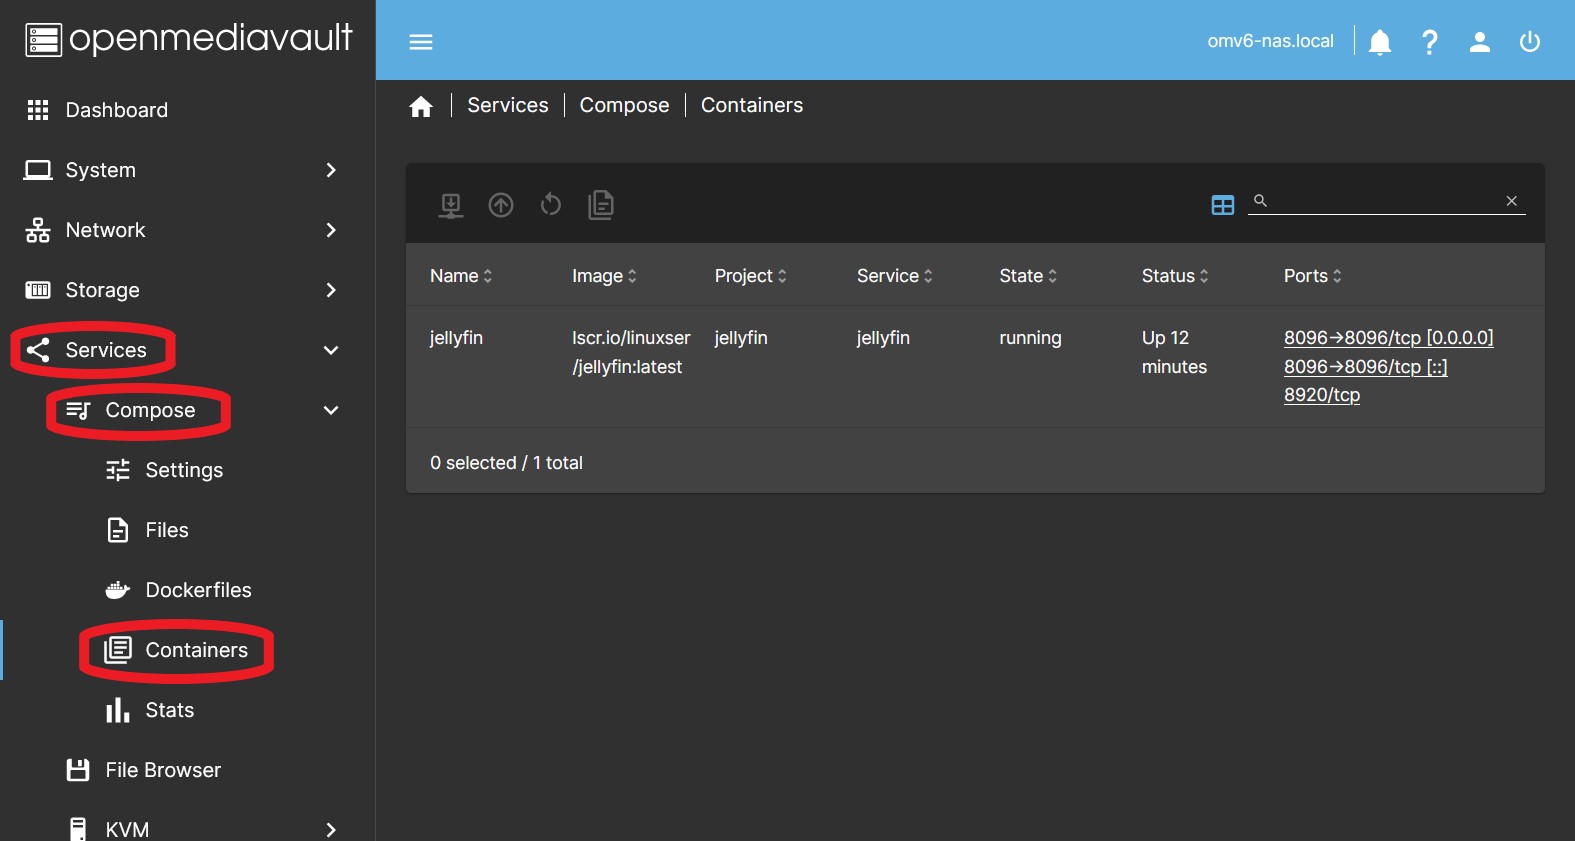Click the download-to-device toolbar icon
The width and height of the screenshot is (1575, 841).
(x=451, y=205)
